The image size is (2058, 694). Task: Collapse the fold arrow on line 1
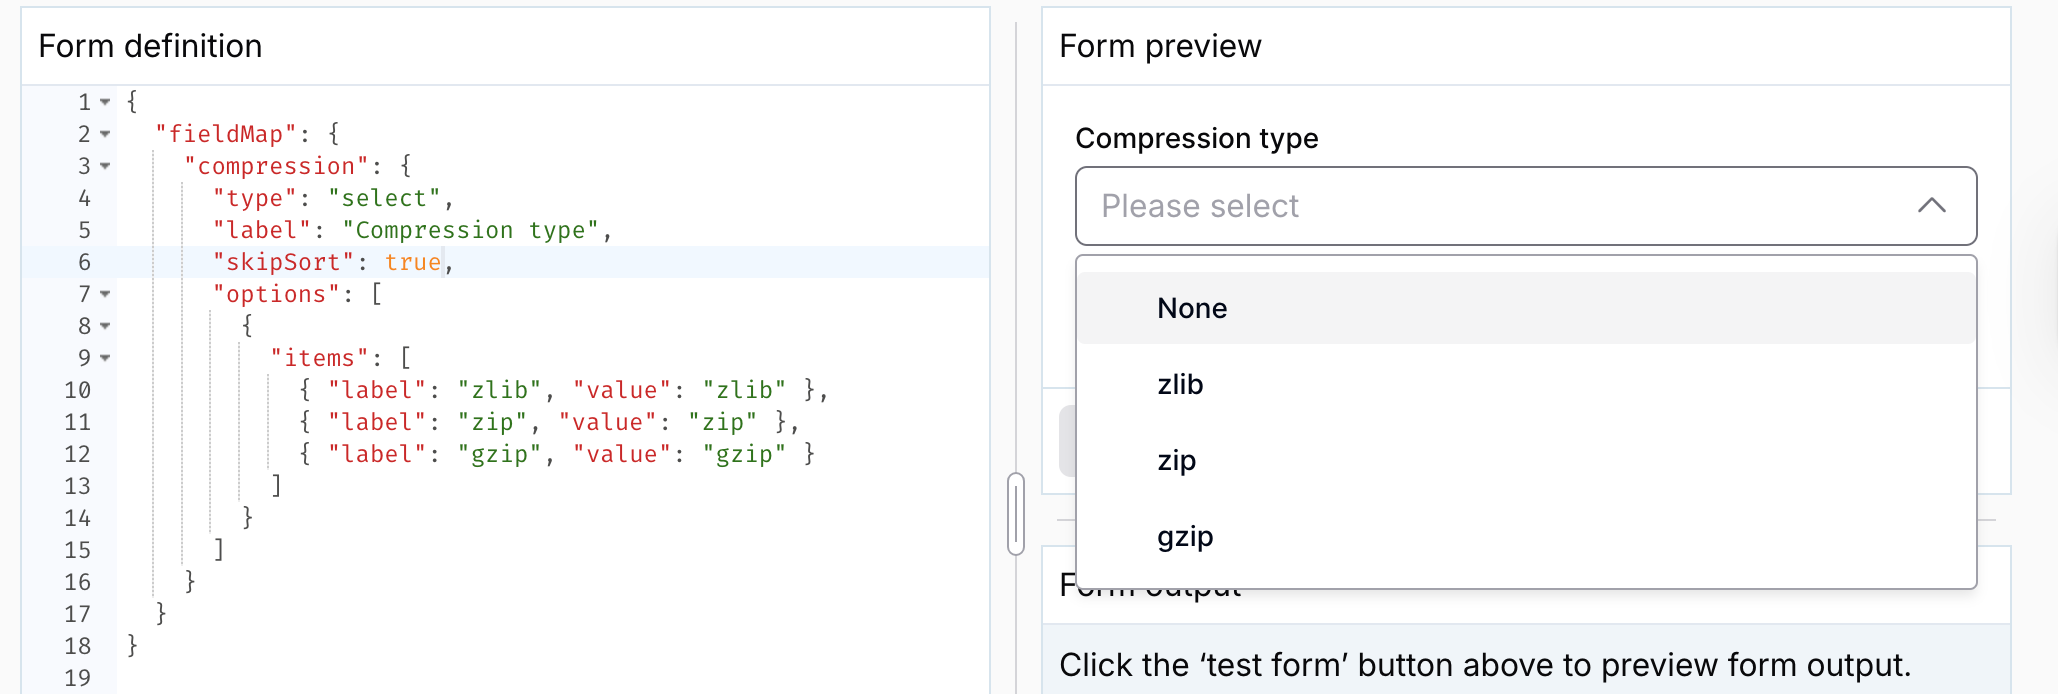click(105, 102)
